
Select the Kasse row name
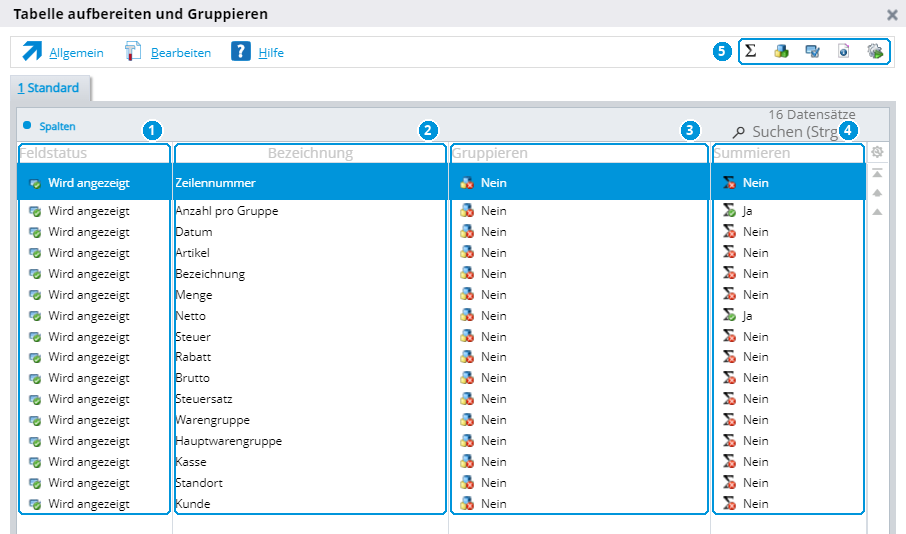pos(191,462)
